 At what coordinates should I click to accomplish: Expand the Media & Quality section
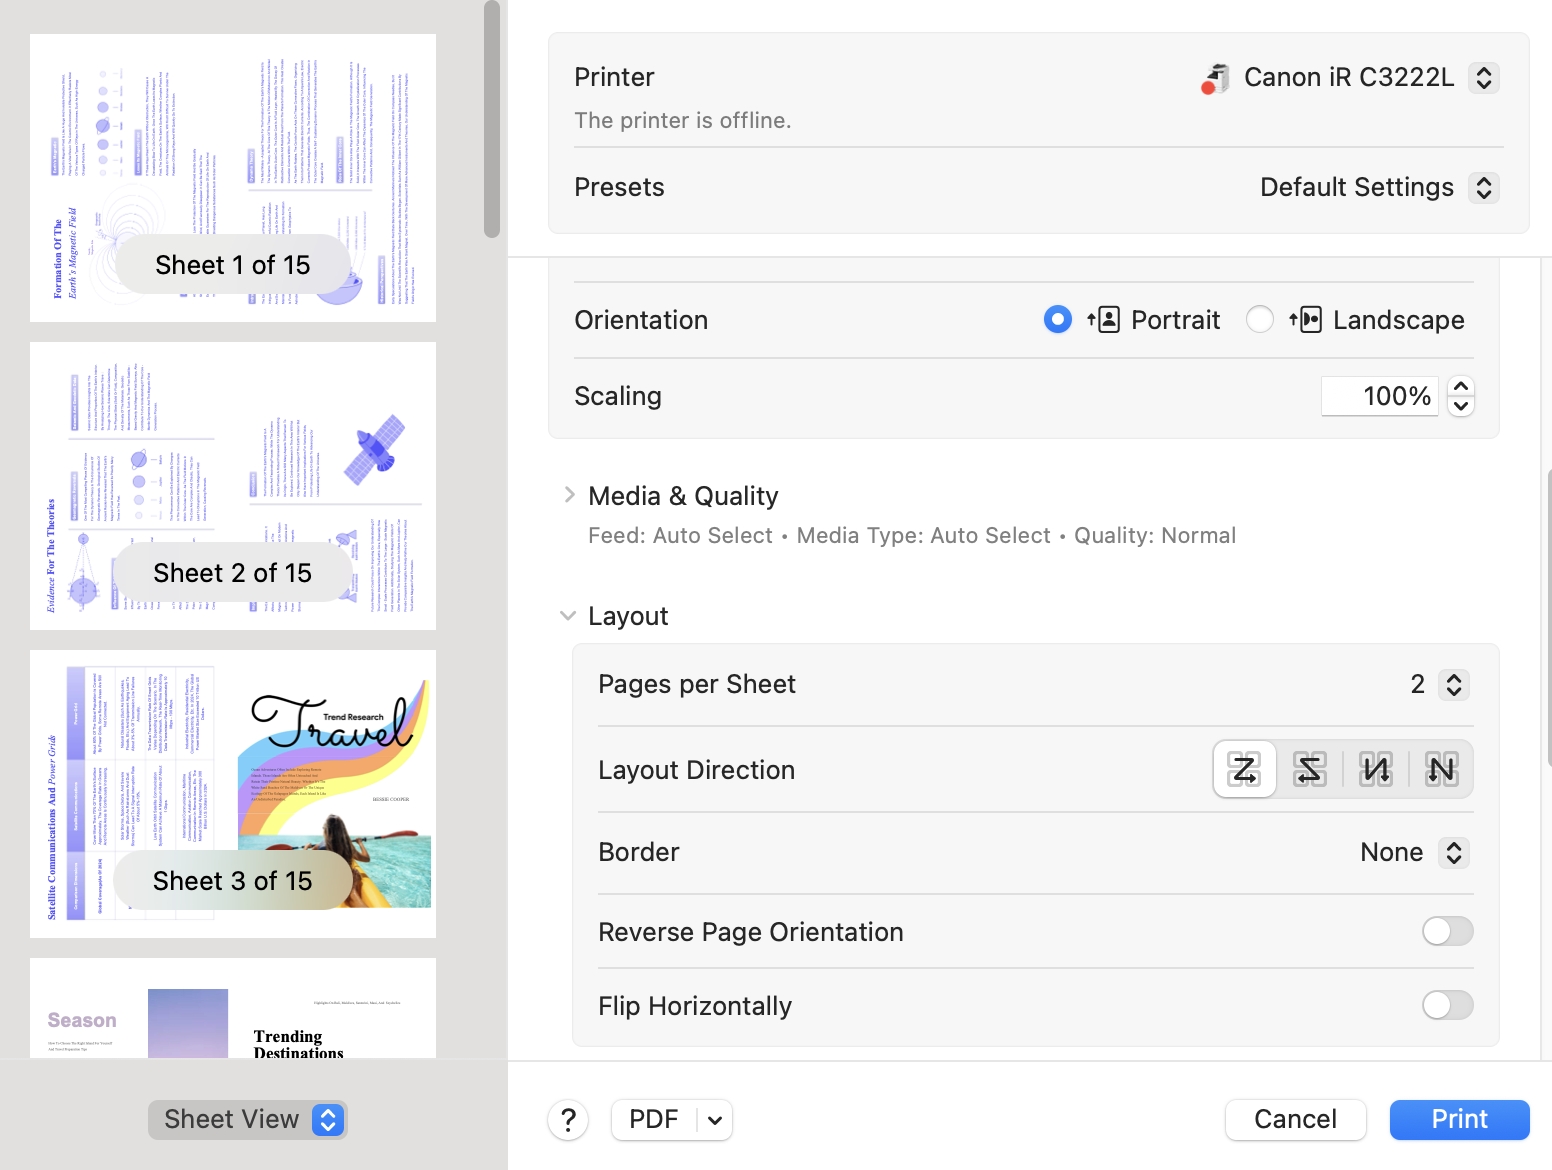[569, 495]
